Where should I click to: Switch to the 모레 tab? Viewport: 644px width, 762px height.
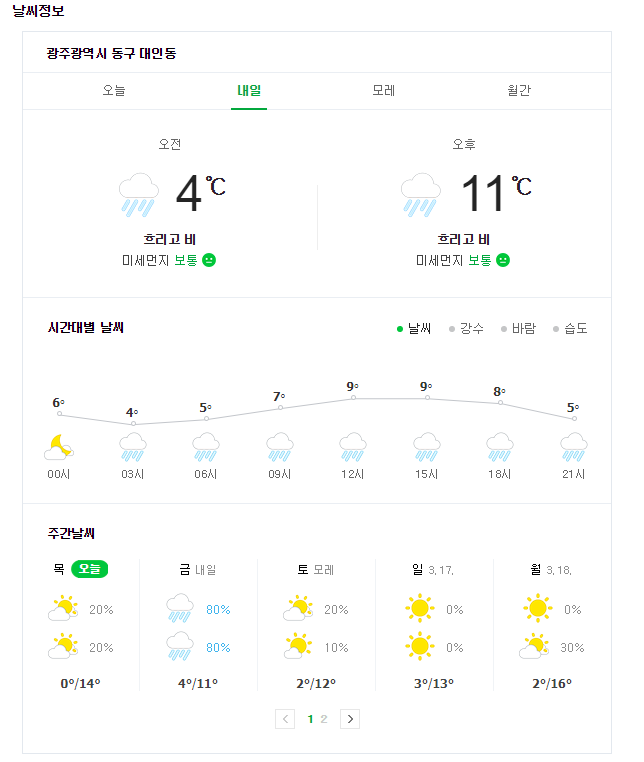[x=384, y=91]
